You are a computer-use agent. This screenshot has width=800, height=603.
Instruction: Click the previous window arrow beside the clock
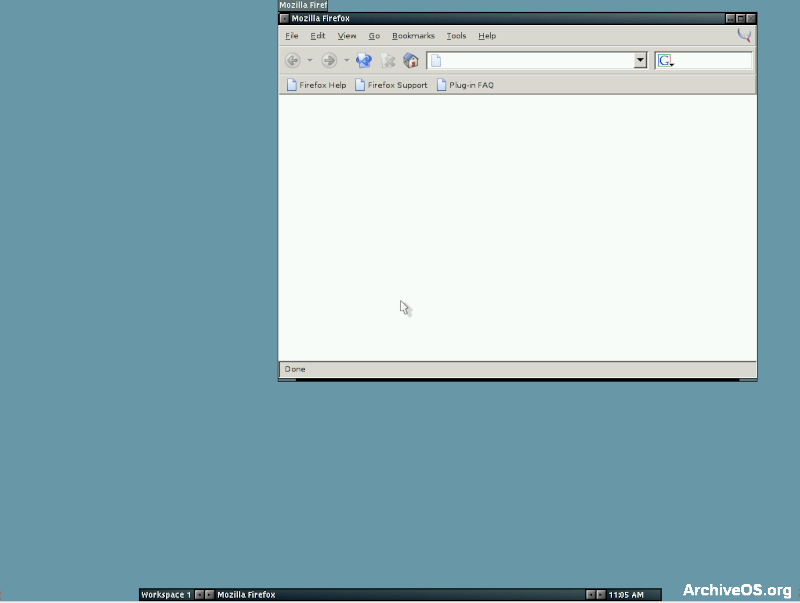click(x=590, y=595)
